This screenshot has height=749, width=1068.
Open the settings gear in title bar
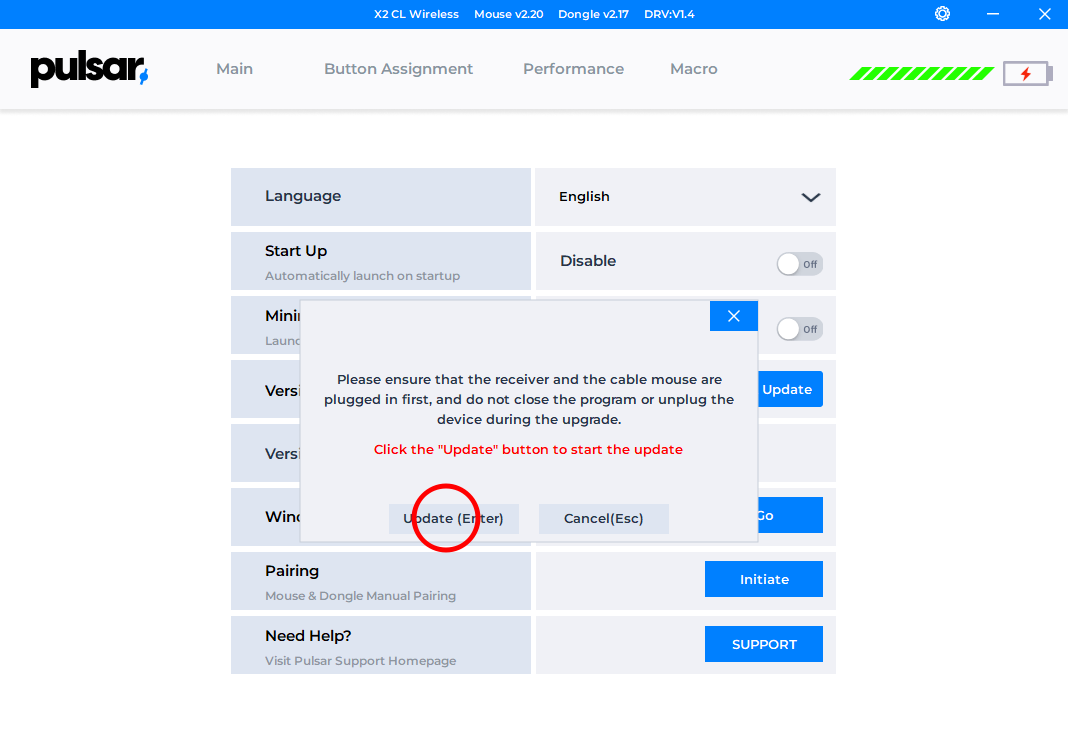943,14
